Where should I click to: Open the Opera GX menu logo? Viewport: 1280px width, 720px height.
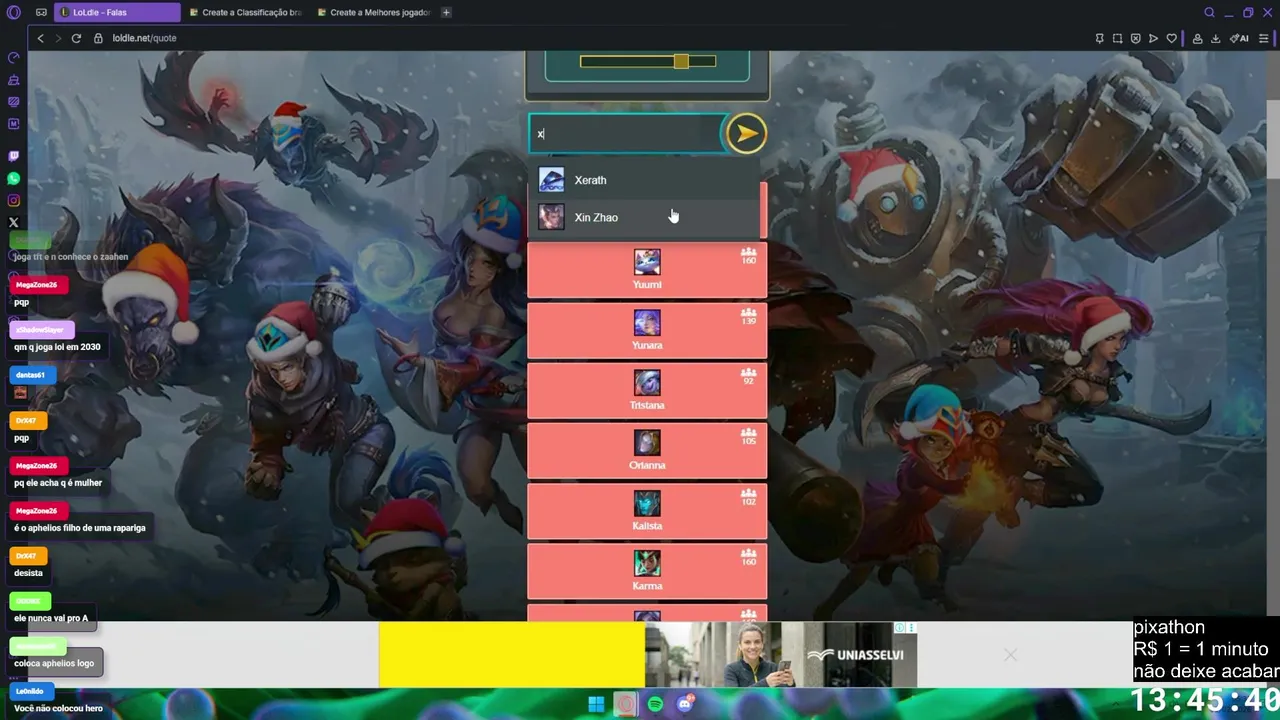14,13
